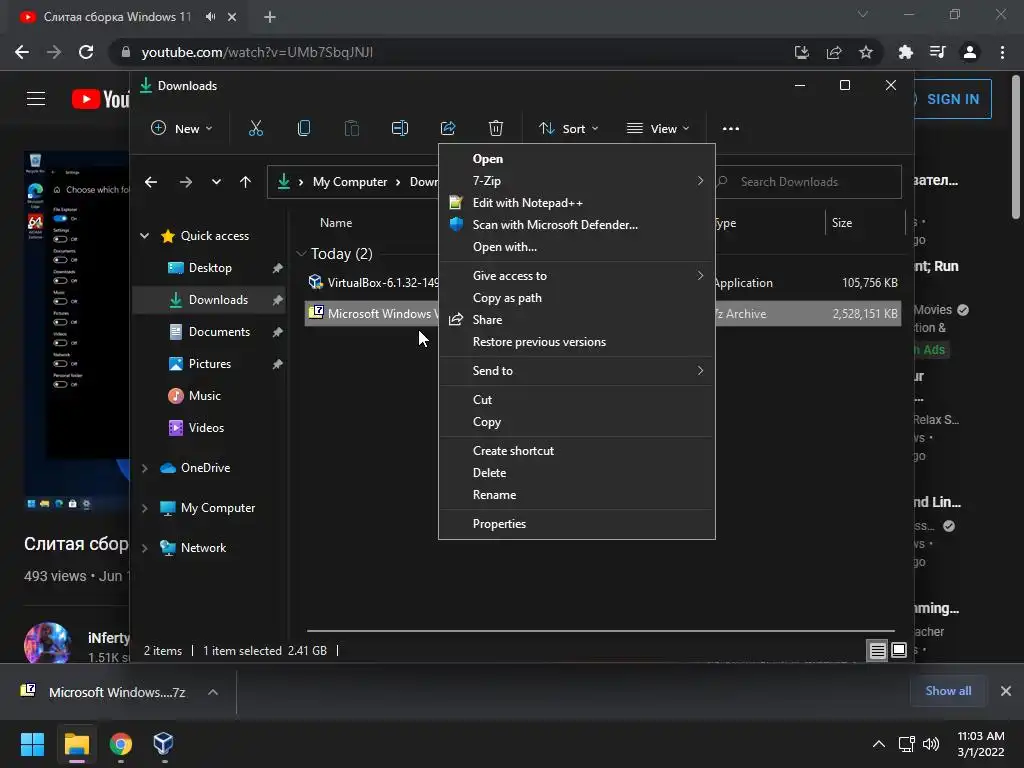
Task: Click the Delete trash icon in toolbar
Action: point(496,129)
